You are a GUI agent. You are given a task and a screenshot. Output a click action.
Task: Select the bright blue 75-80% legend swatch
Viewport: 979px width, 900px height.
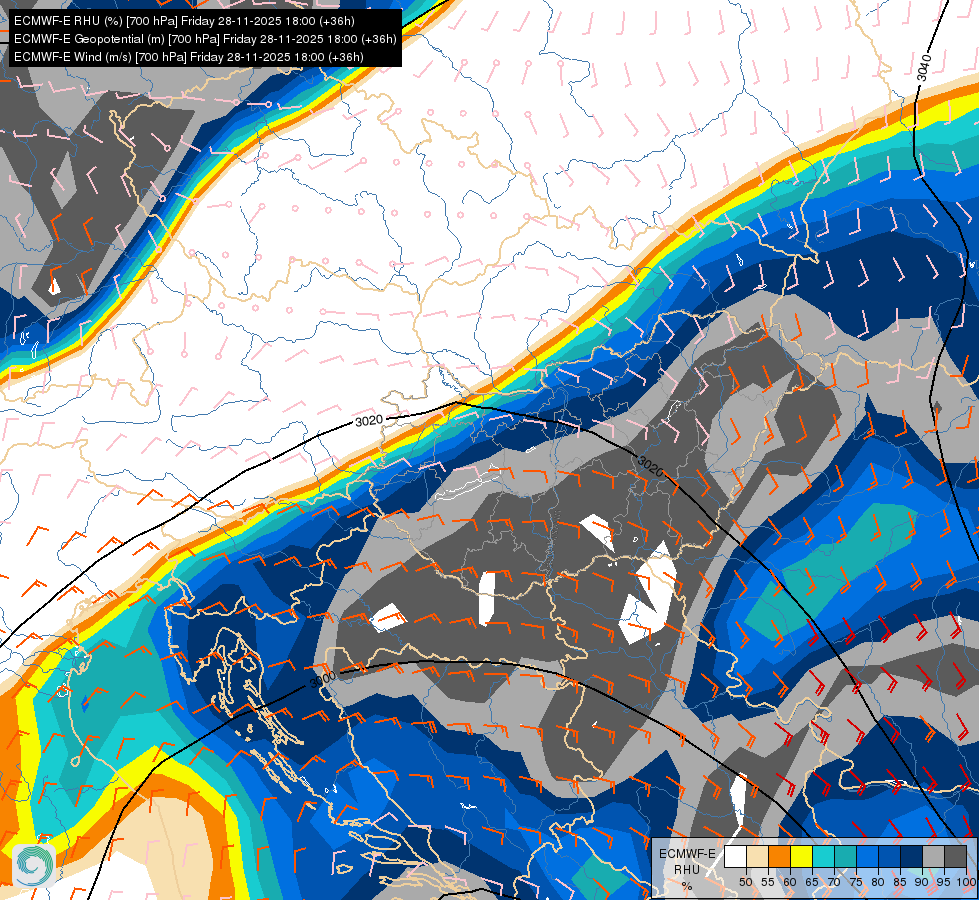(x=868, y=856)
